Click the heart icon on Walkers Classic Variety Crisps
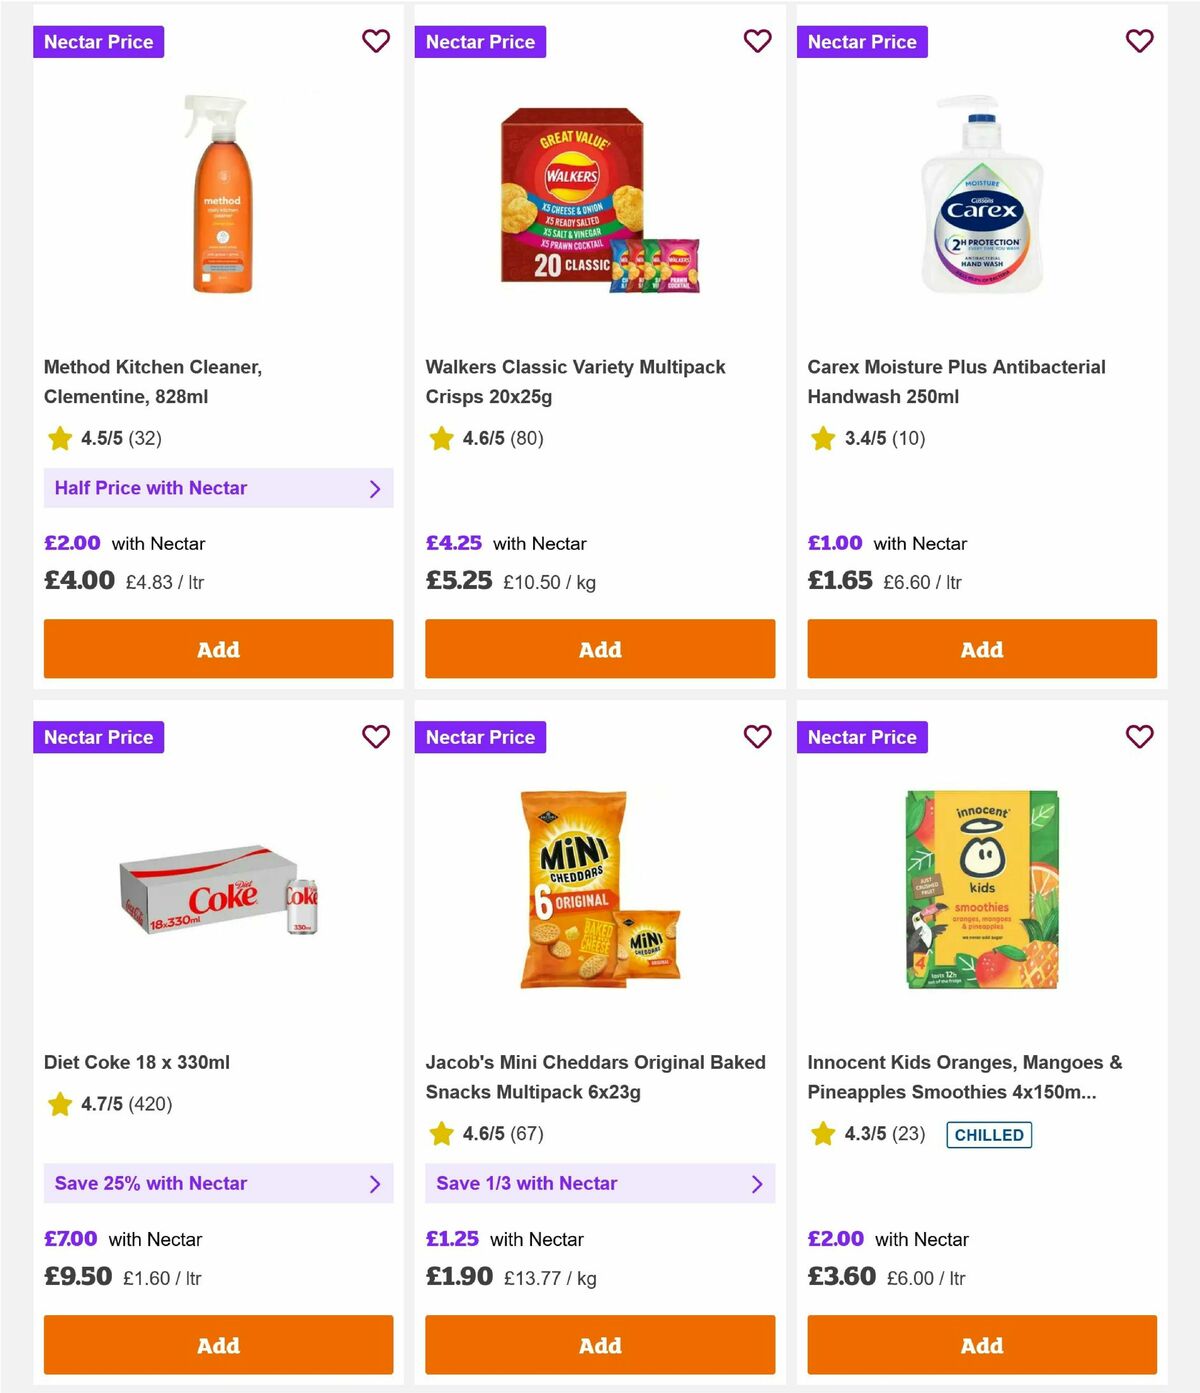1200x1393 pixels. click(758, 41)
